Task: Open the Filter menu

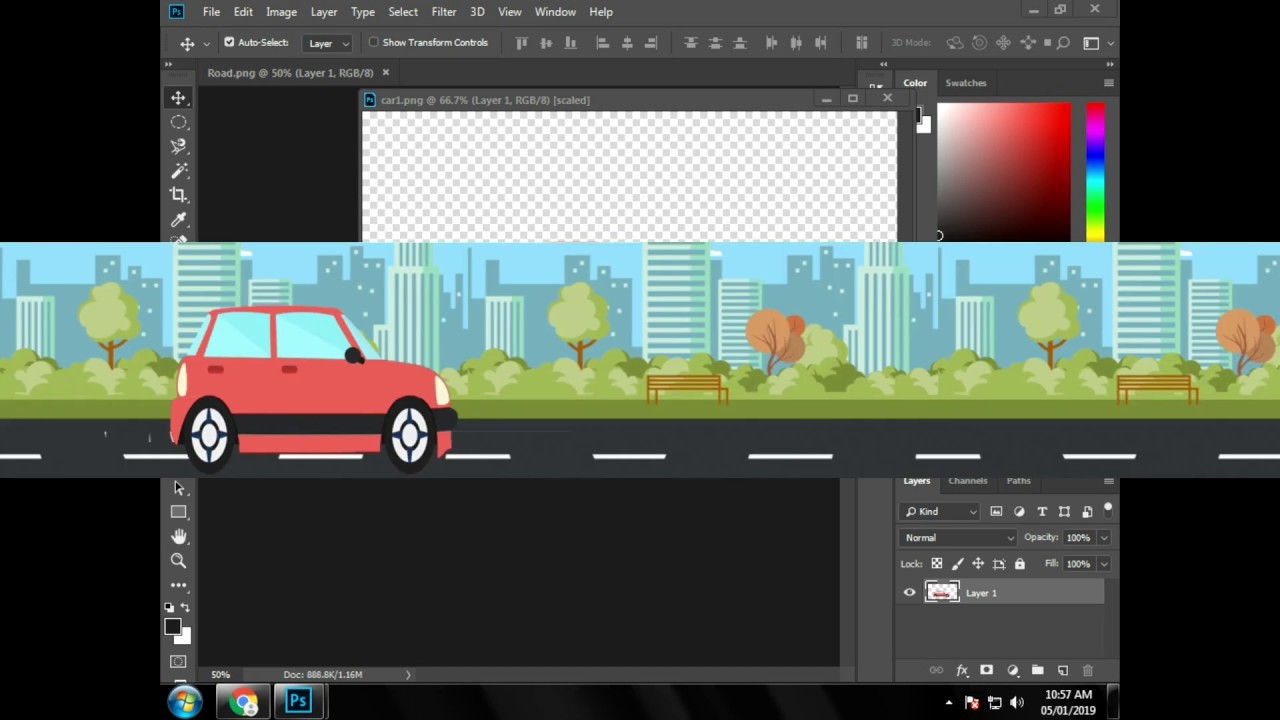Action: pos(444,12)
